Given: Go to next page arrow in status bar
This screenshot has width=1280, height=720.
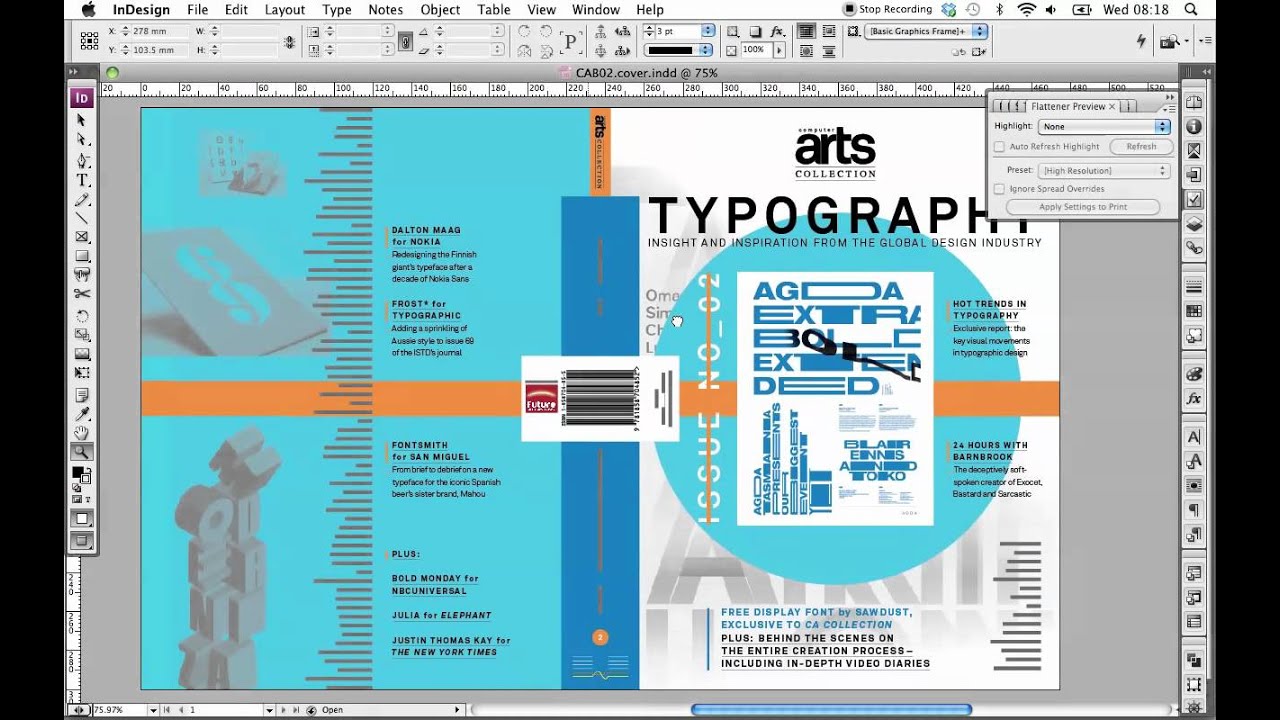Looking at the screenshot, I should point(282,710).
